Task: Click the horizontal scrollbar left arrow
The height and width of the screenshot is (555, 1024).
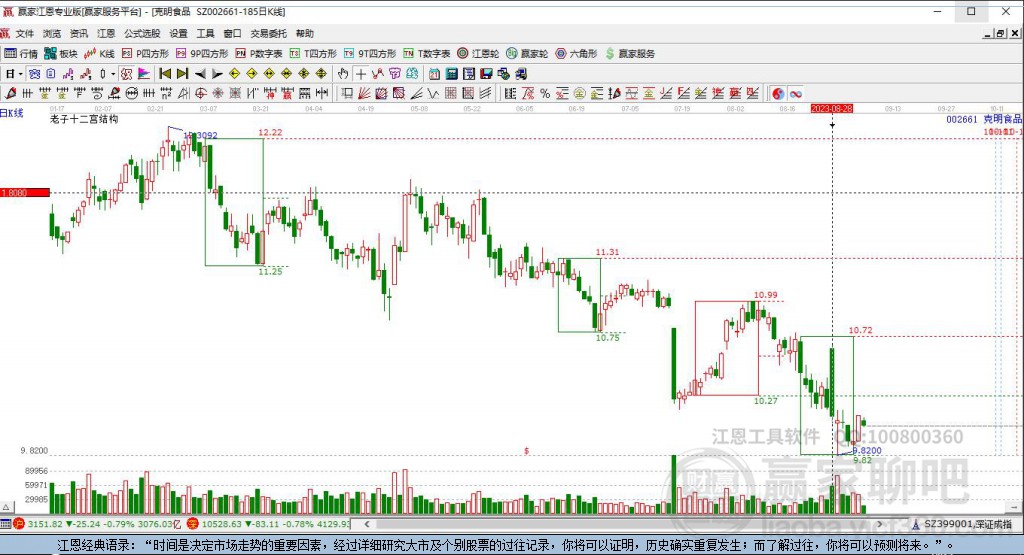Action: pyautogui.click(x=367, y=524)
